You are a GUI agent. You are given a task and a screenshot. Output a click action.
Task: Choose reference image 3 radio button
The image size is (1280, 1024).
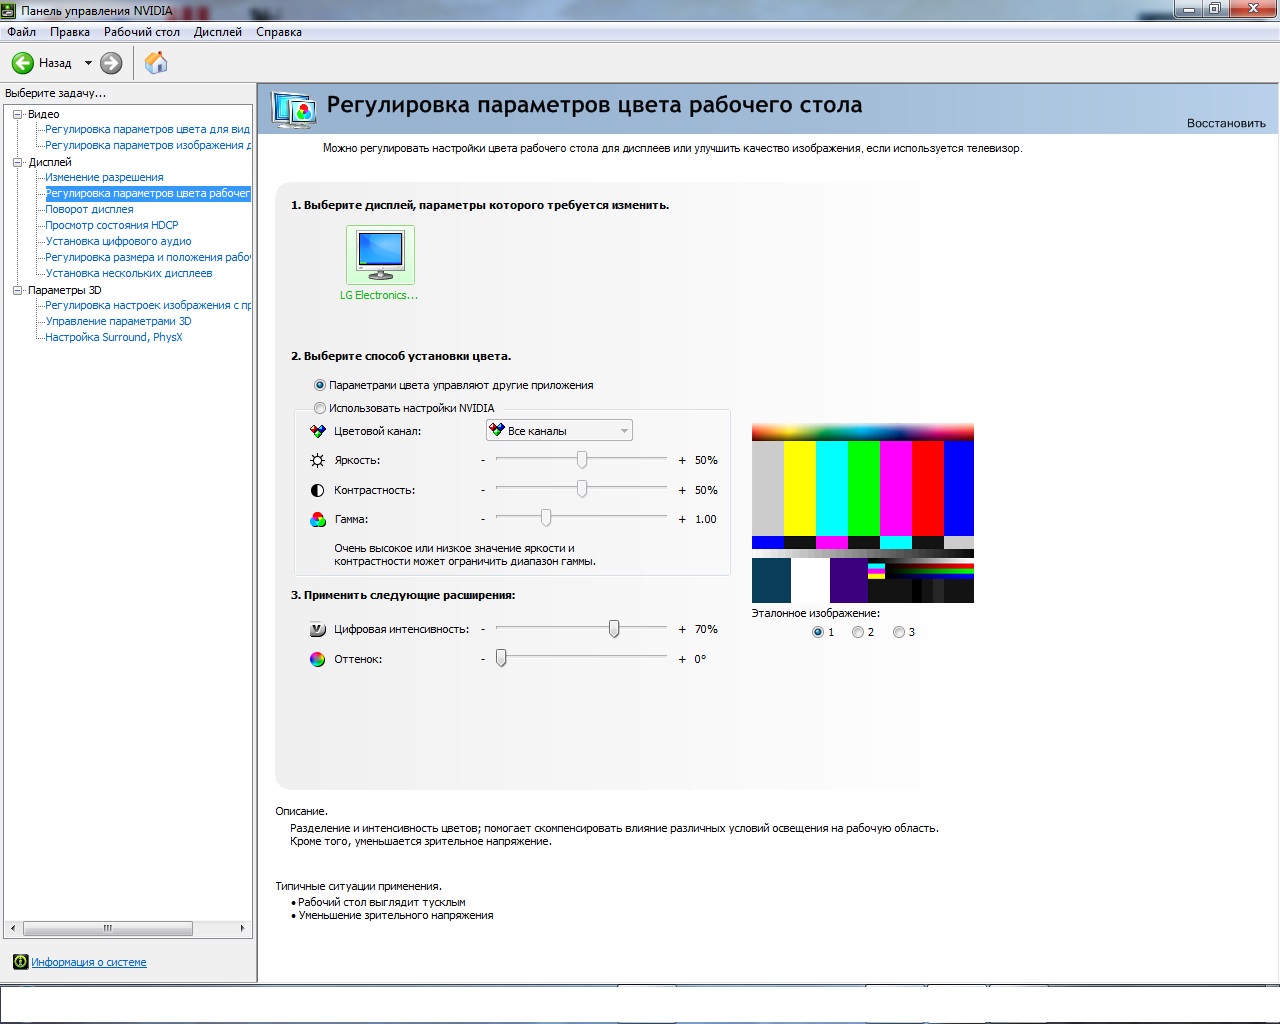click(x=899, y=632)
